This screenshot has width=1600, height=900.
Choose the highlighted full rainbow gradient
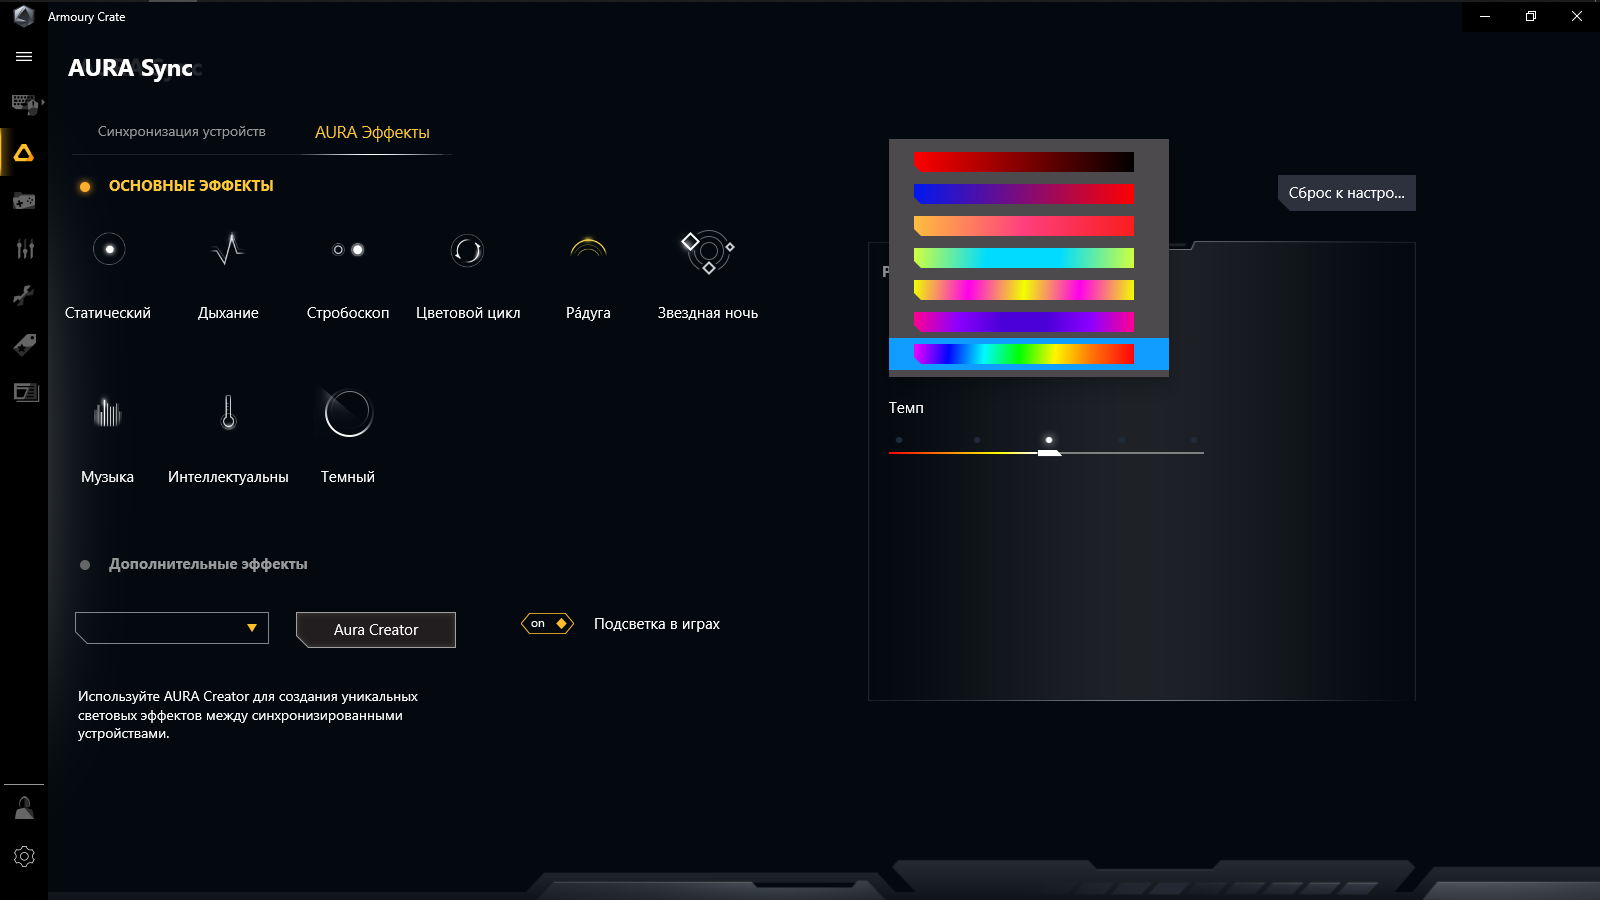pyautogui.click(x=1029, y=354)
